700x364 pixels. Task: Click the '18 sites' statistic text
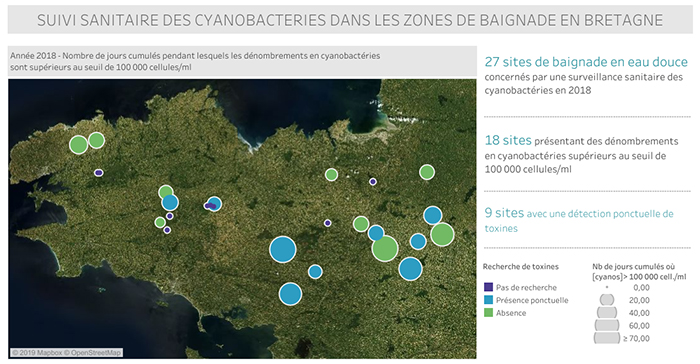click(508, 140)
